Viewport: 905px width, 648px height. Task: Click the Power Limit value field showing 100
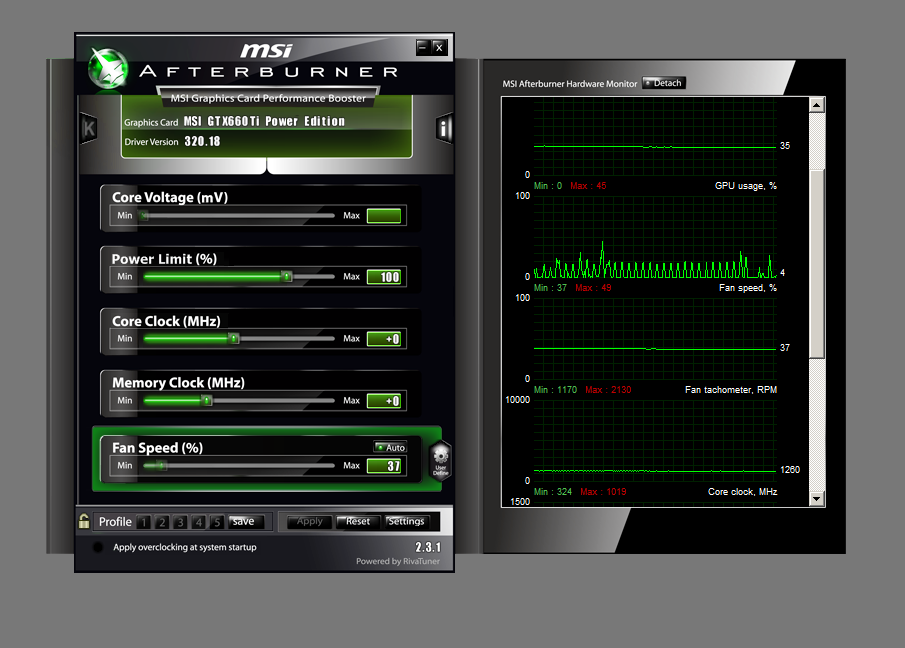386,277
